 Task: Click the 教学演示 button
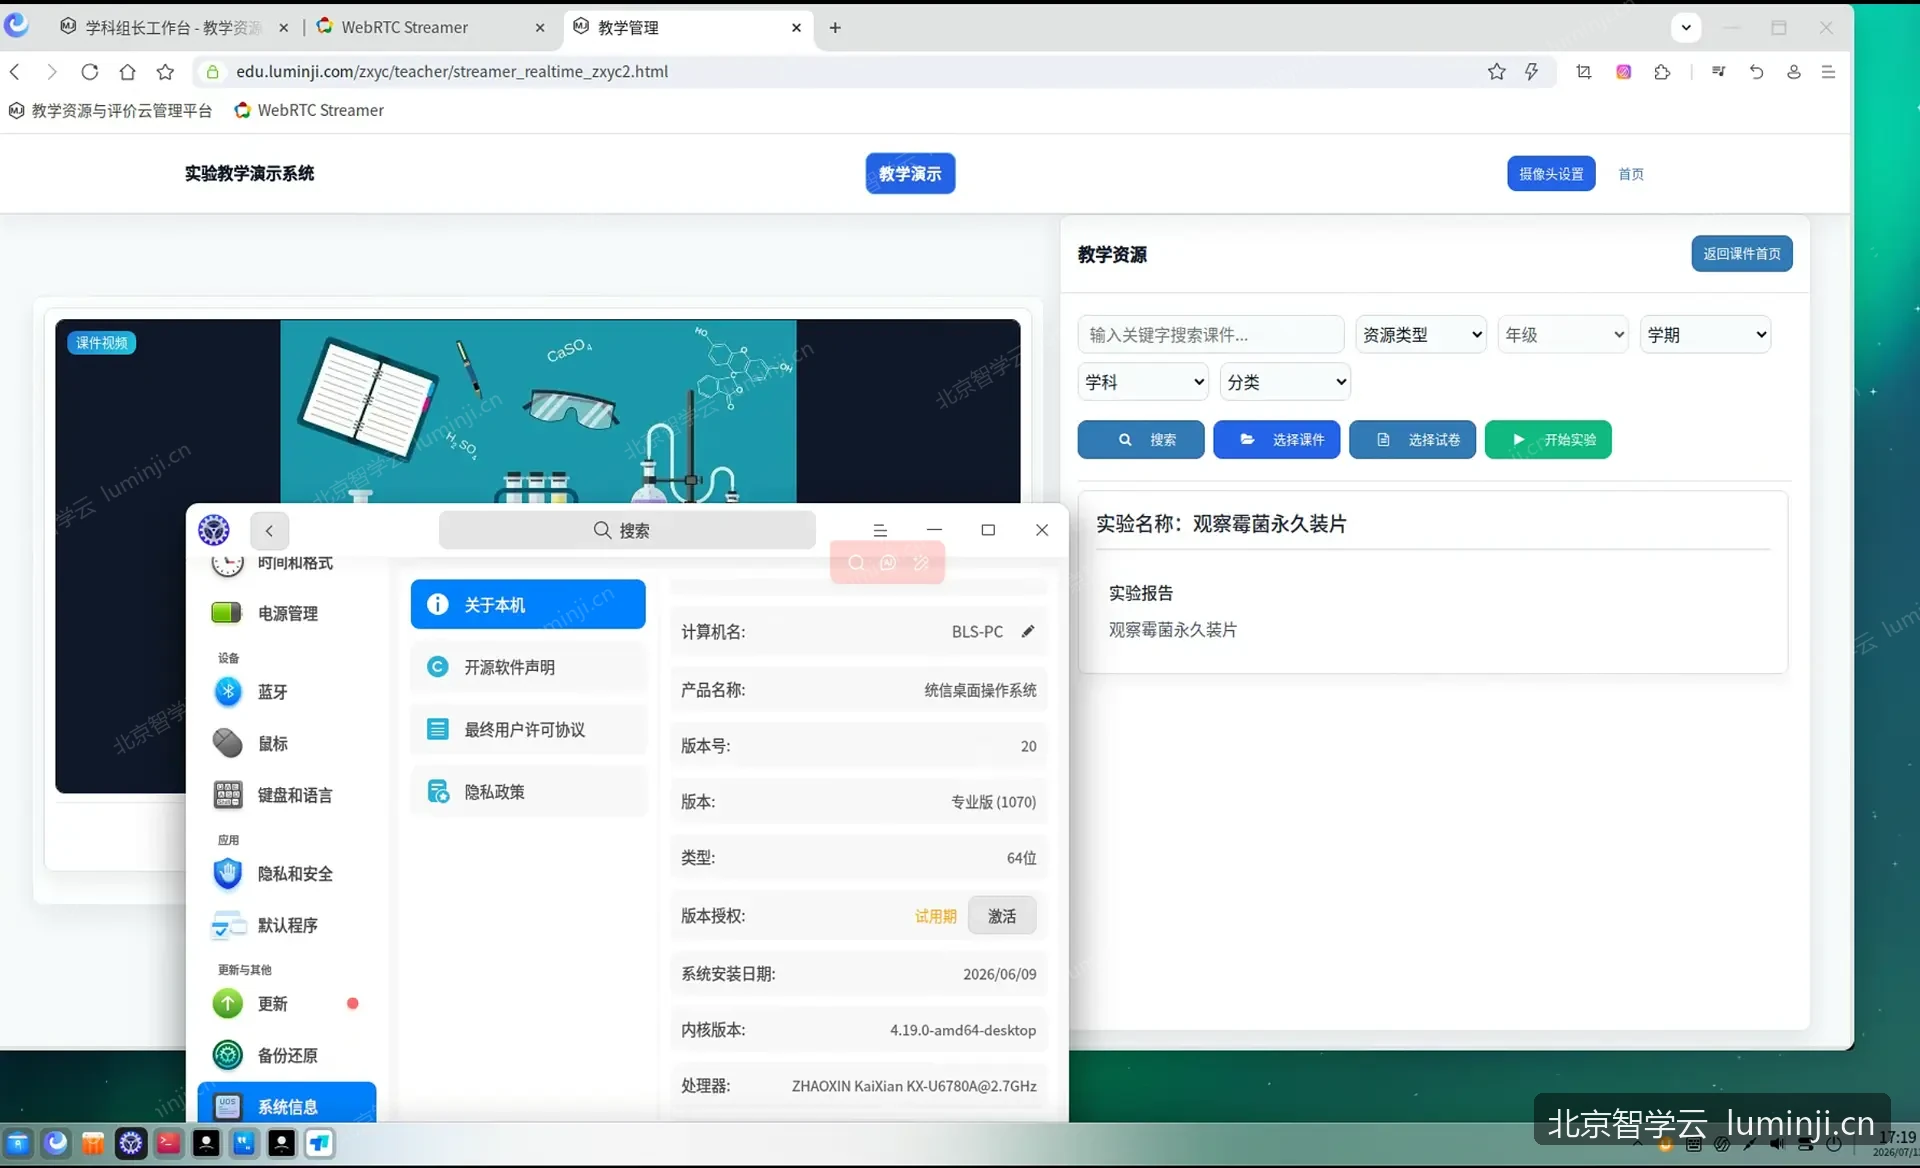[x=910, y=173]
